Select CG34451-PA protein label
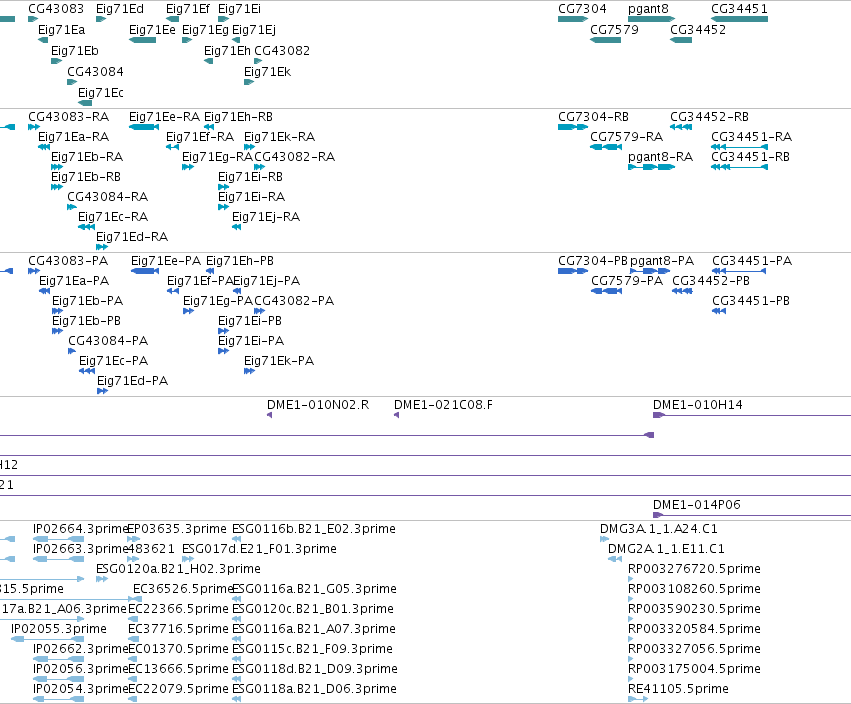 point(752,261)
